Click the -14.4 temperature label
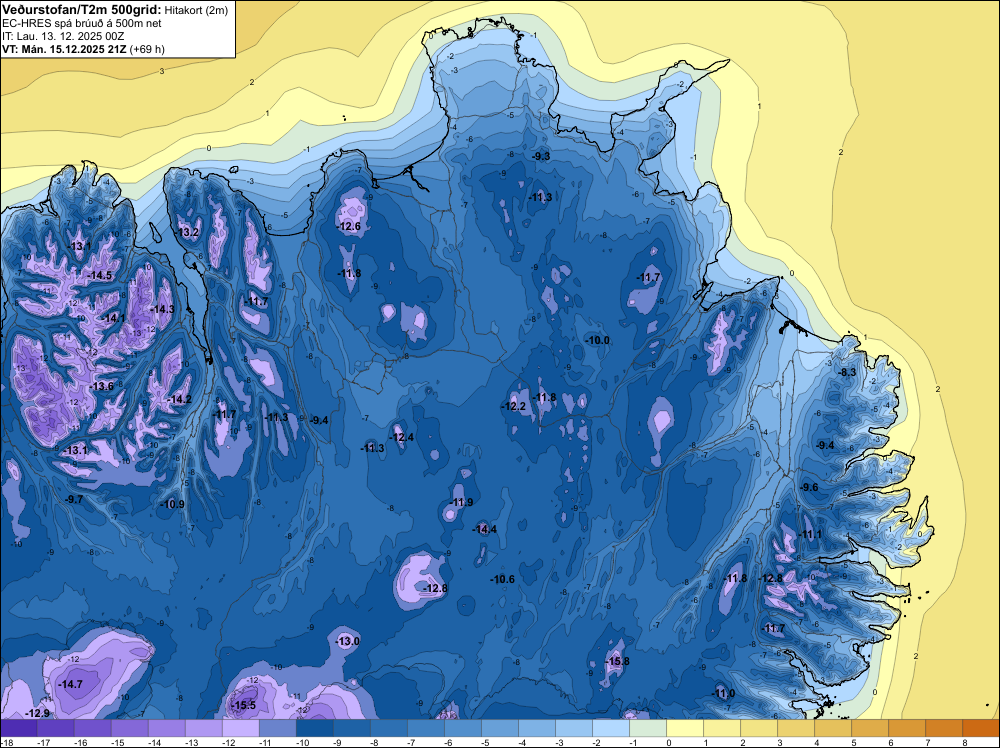Viewport: 1000px width, 748px height. 484,529
